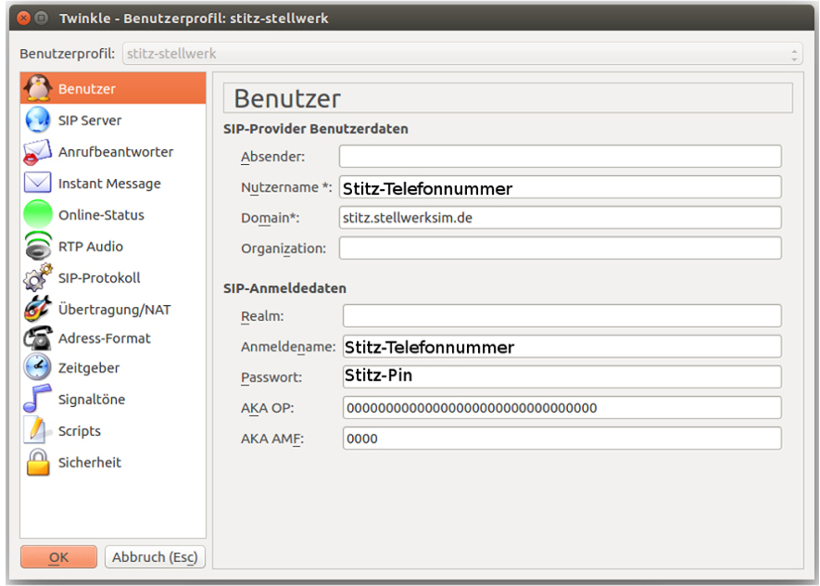Open the SIP Server settings page label
Viewport: 820px width, 586px height.
89,120
